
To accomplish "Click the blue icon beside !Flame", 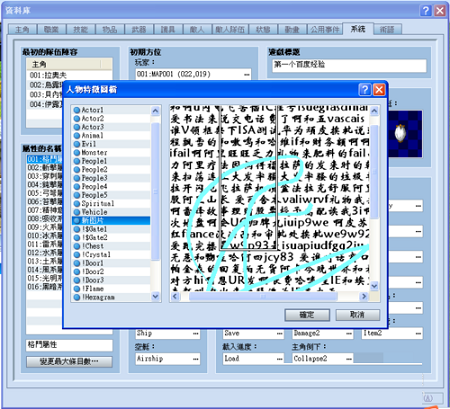I will coord(77,288).
